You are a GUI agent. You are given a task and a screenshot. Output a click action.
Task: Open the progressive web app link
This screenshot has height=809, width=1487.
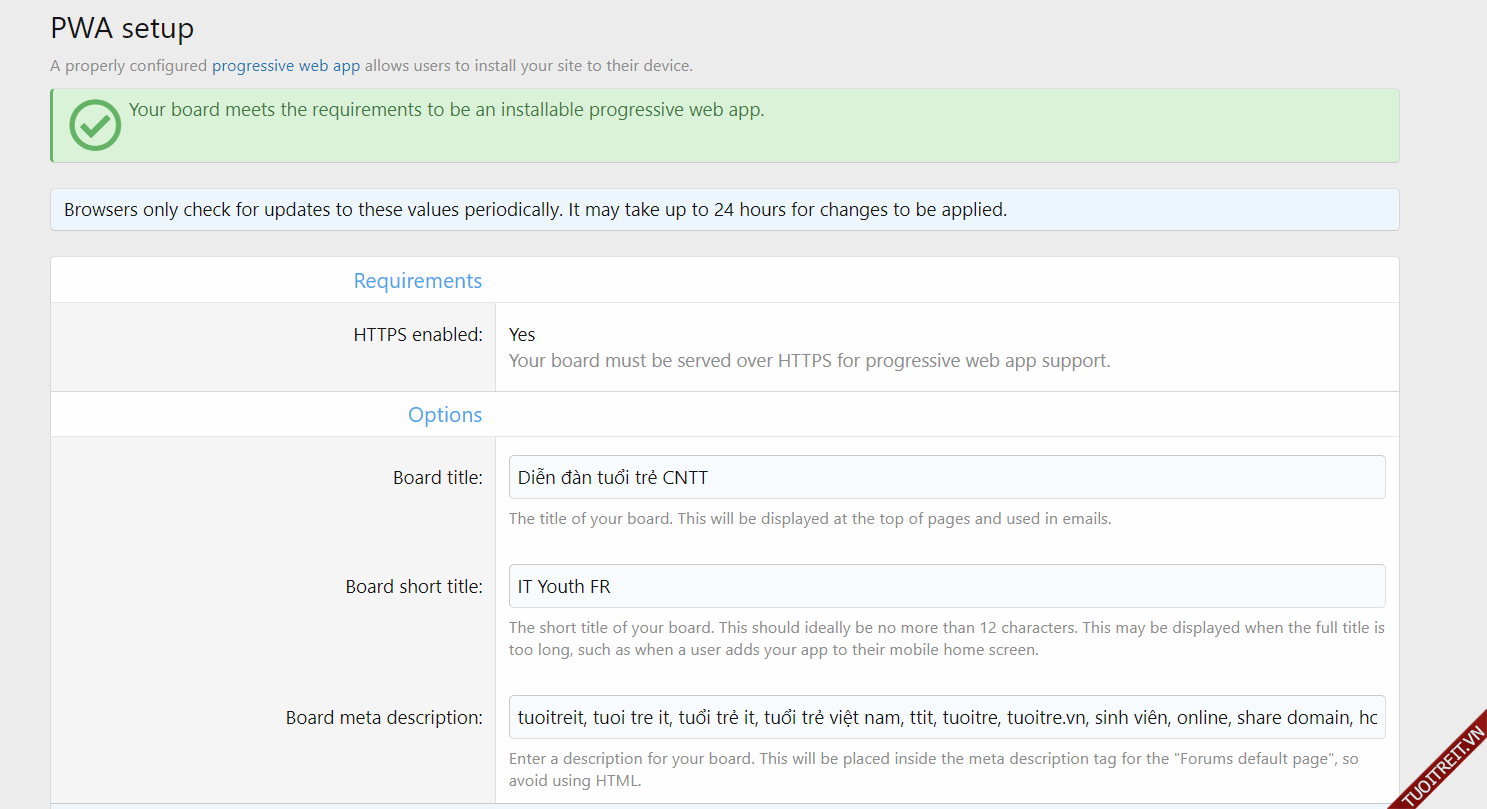285,66
